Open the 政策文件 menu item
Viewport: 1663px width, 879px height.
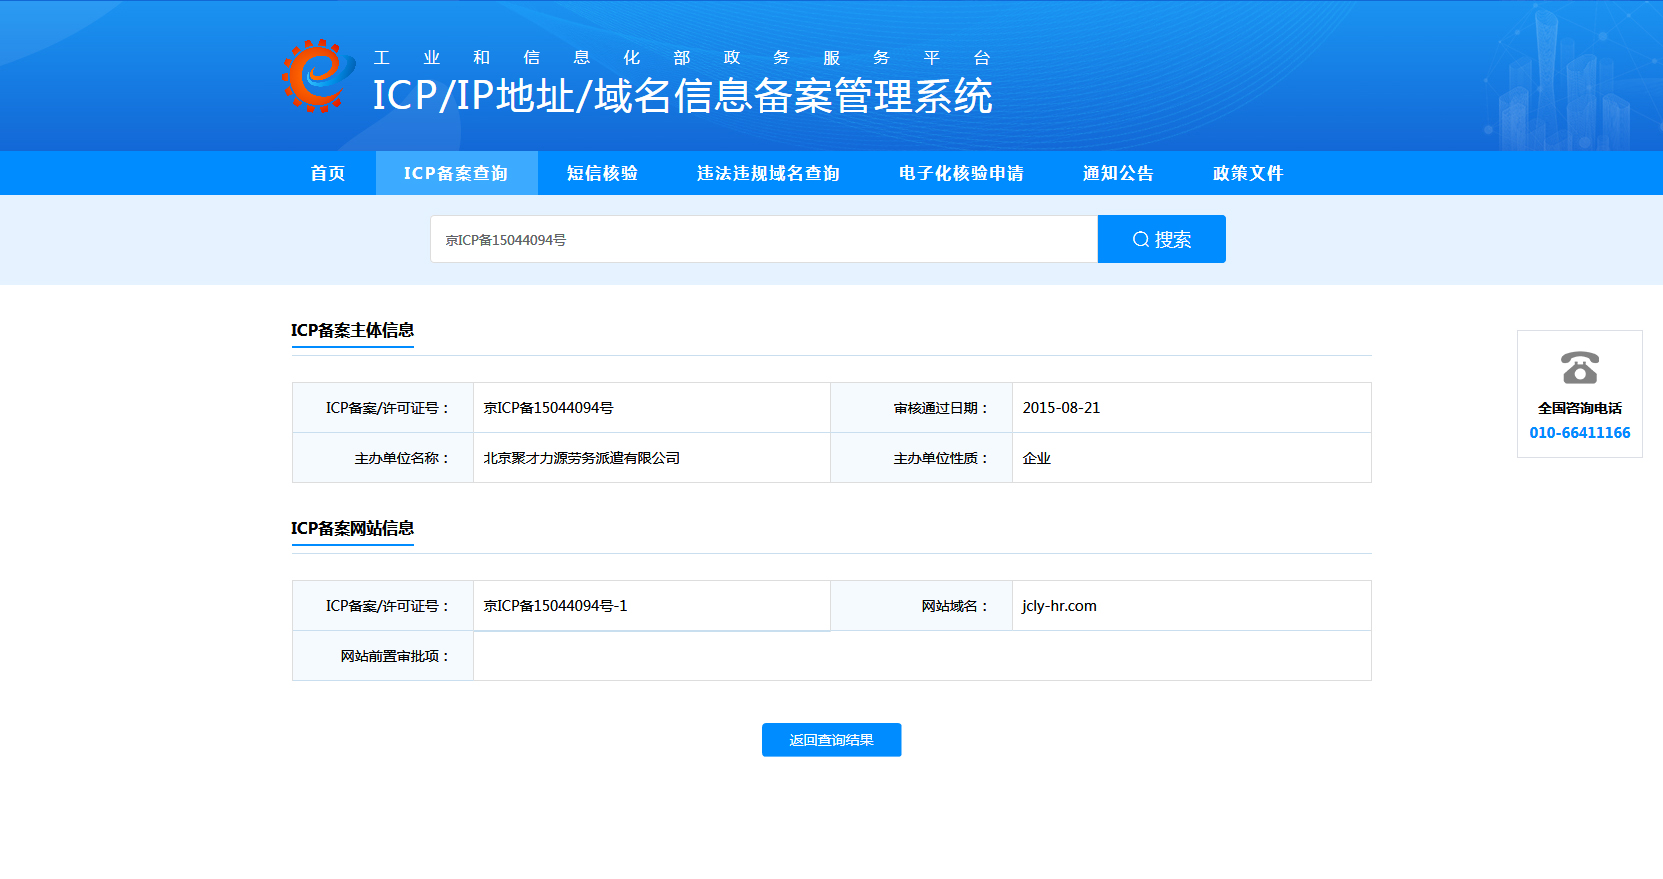click(x=1248, y=173)
